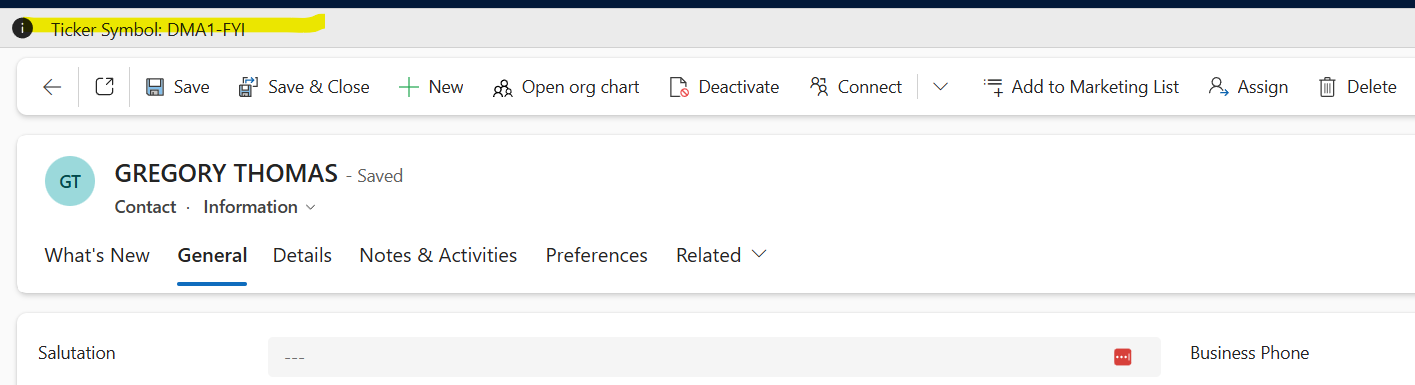Viewport: 1415px width, 385px height.
Task: Open the Notes & Activities tab
Action: point(438,255)
